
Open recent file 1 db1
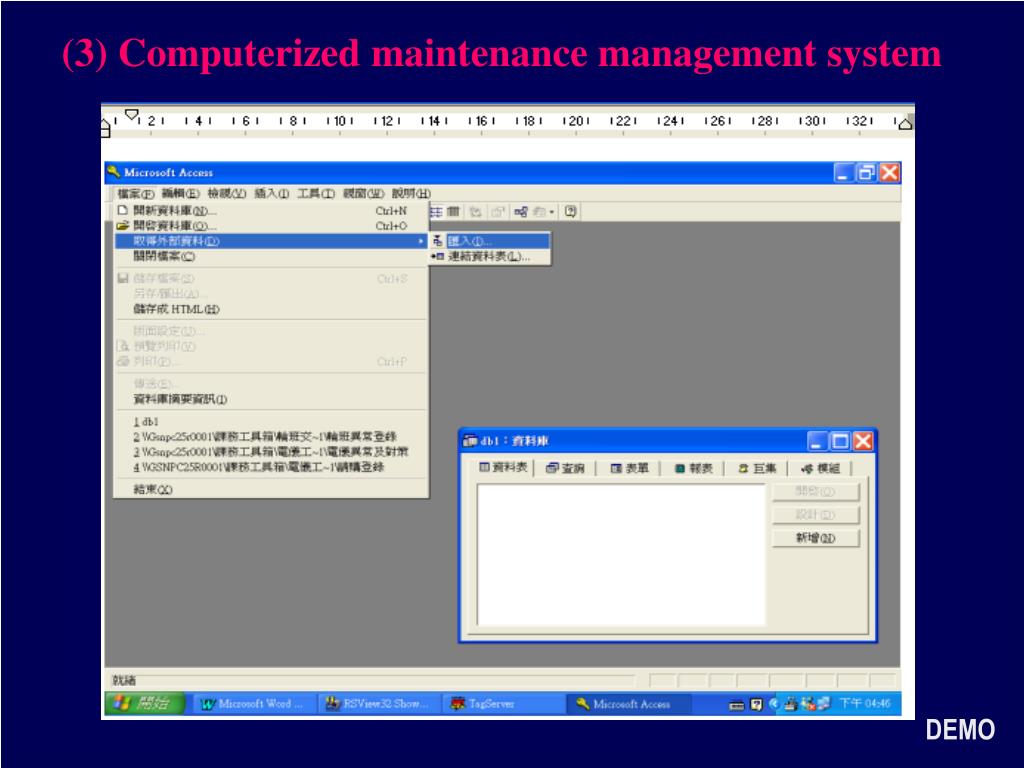[271, 422]
